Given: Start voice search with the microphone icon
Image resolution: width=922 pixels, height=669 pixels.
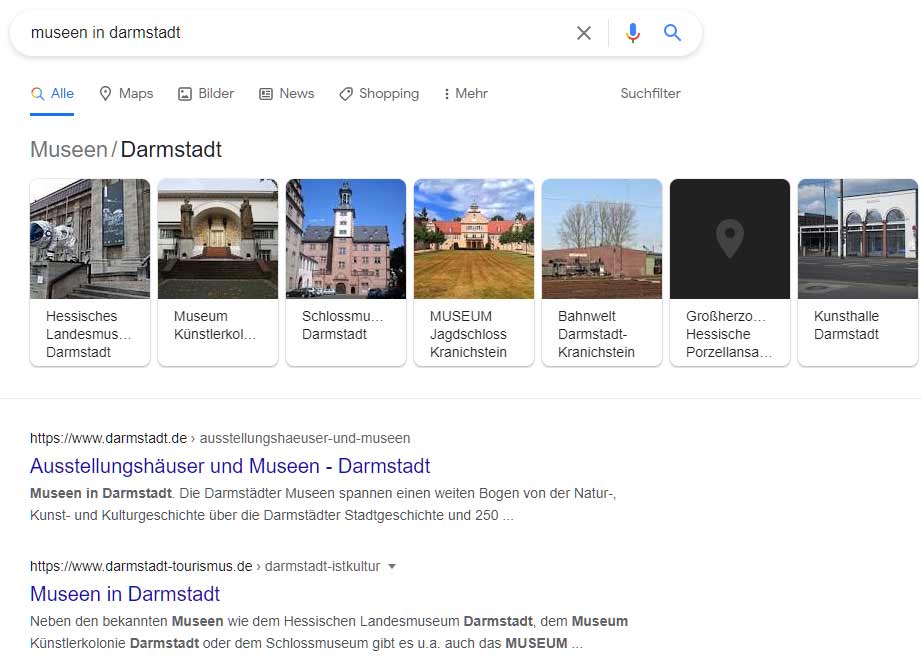Looking at the screenshot, I should [633, 33].
